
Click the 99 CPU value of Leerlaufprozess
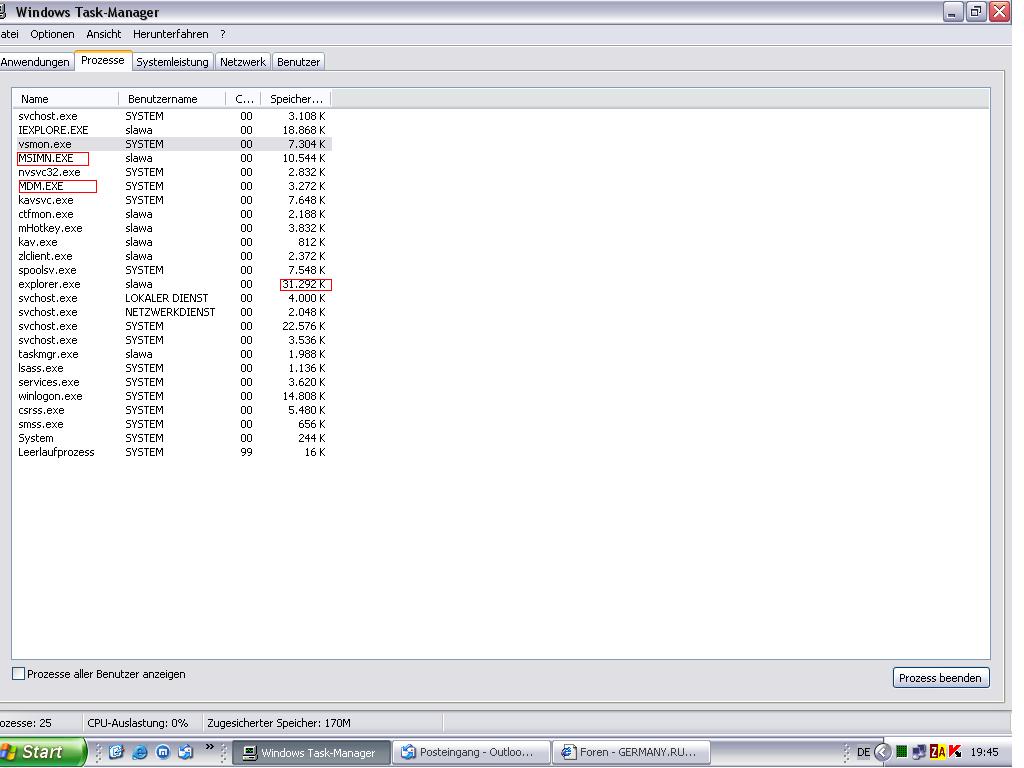point(246,453)
